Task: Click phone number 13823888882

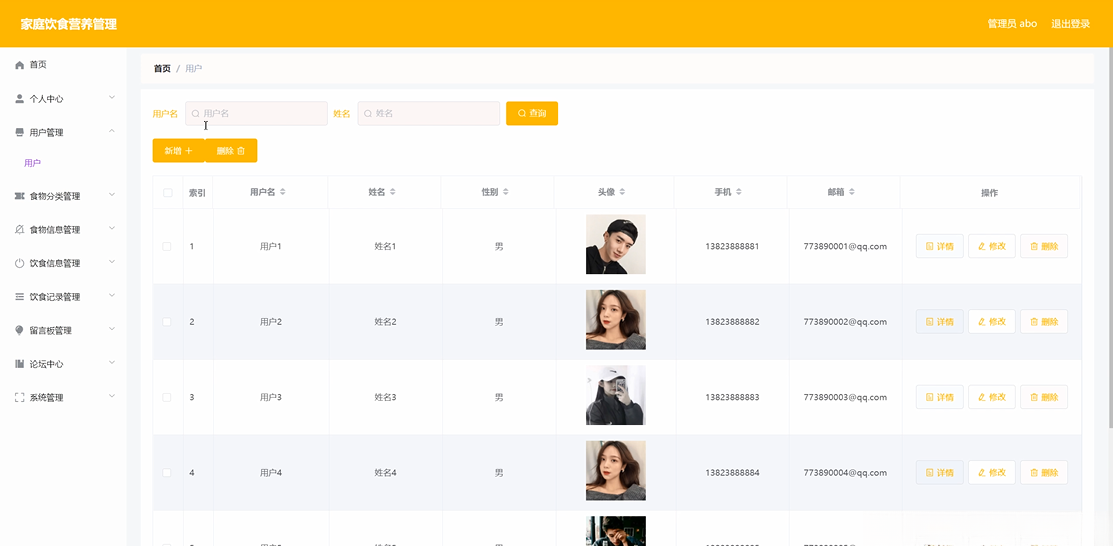Action: [732, 322]
